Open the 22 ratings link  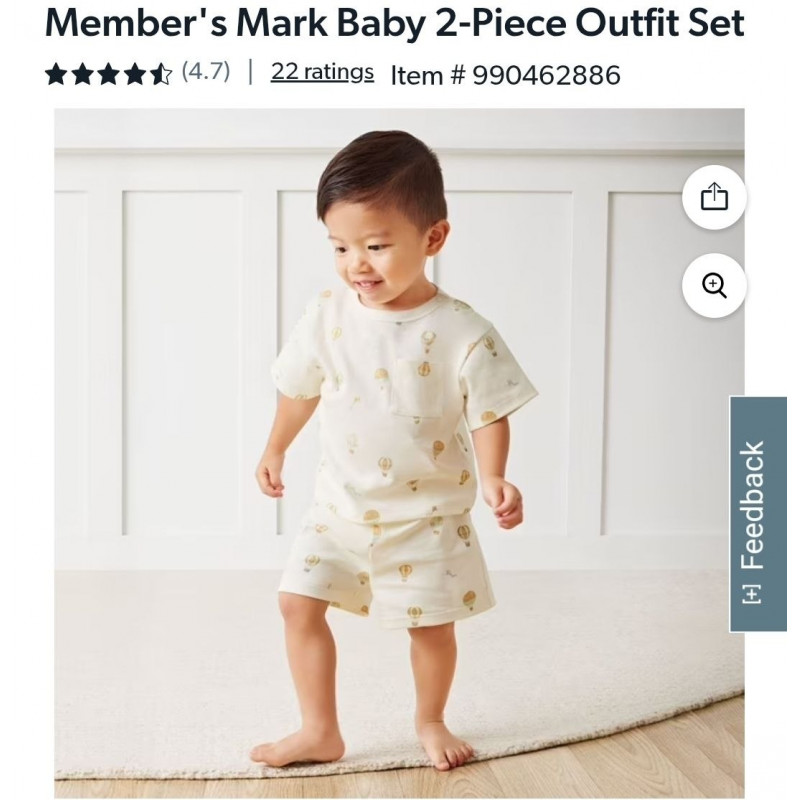click(322, 72)
